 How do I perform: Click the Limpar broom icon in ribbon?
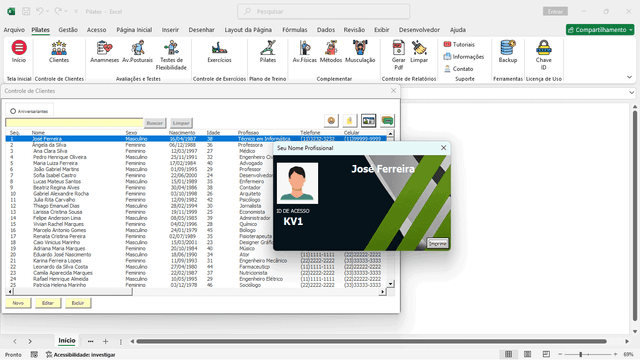pos(419,51)
